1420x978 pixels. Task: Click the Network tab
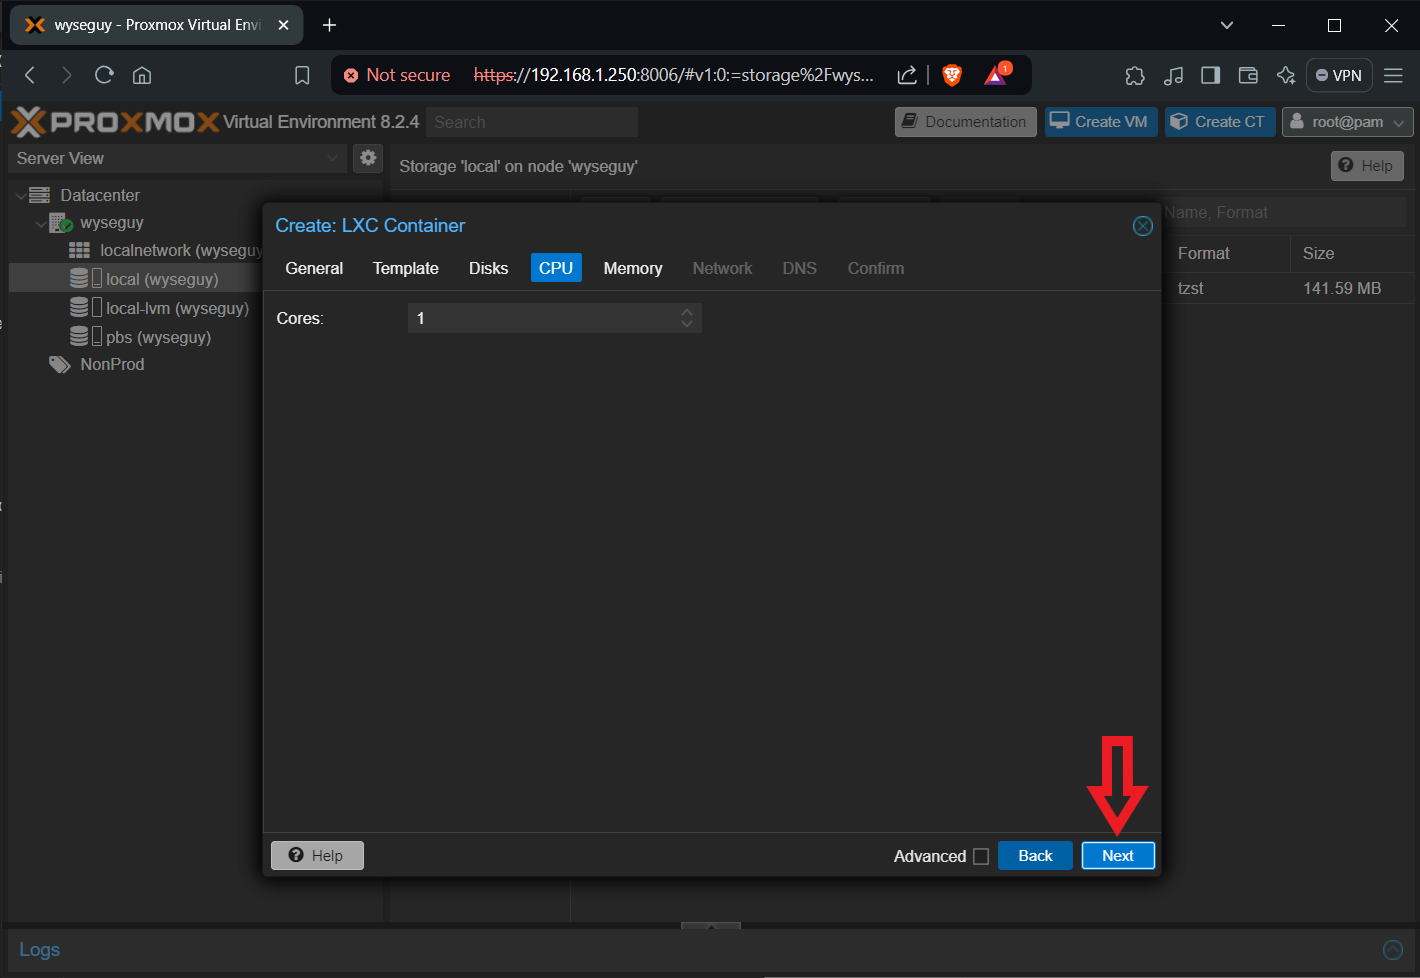pyautogui.click(x=722, y=268)
